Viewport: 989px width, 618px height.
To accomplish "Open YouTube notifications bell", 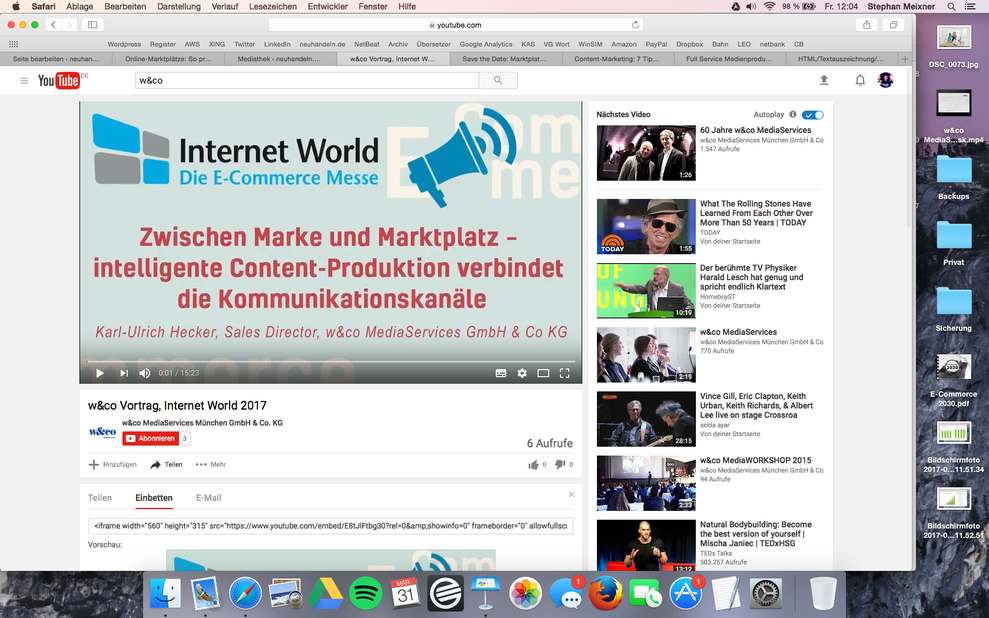I will pyautogui.click(x=860, y=80).
